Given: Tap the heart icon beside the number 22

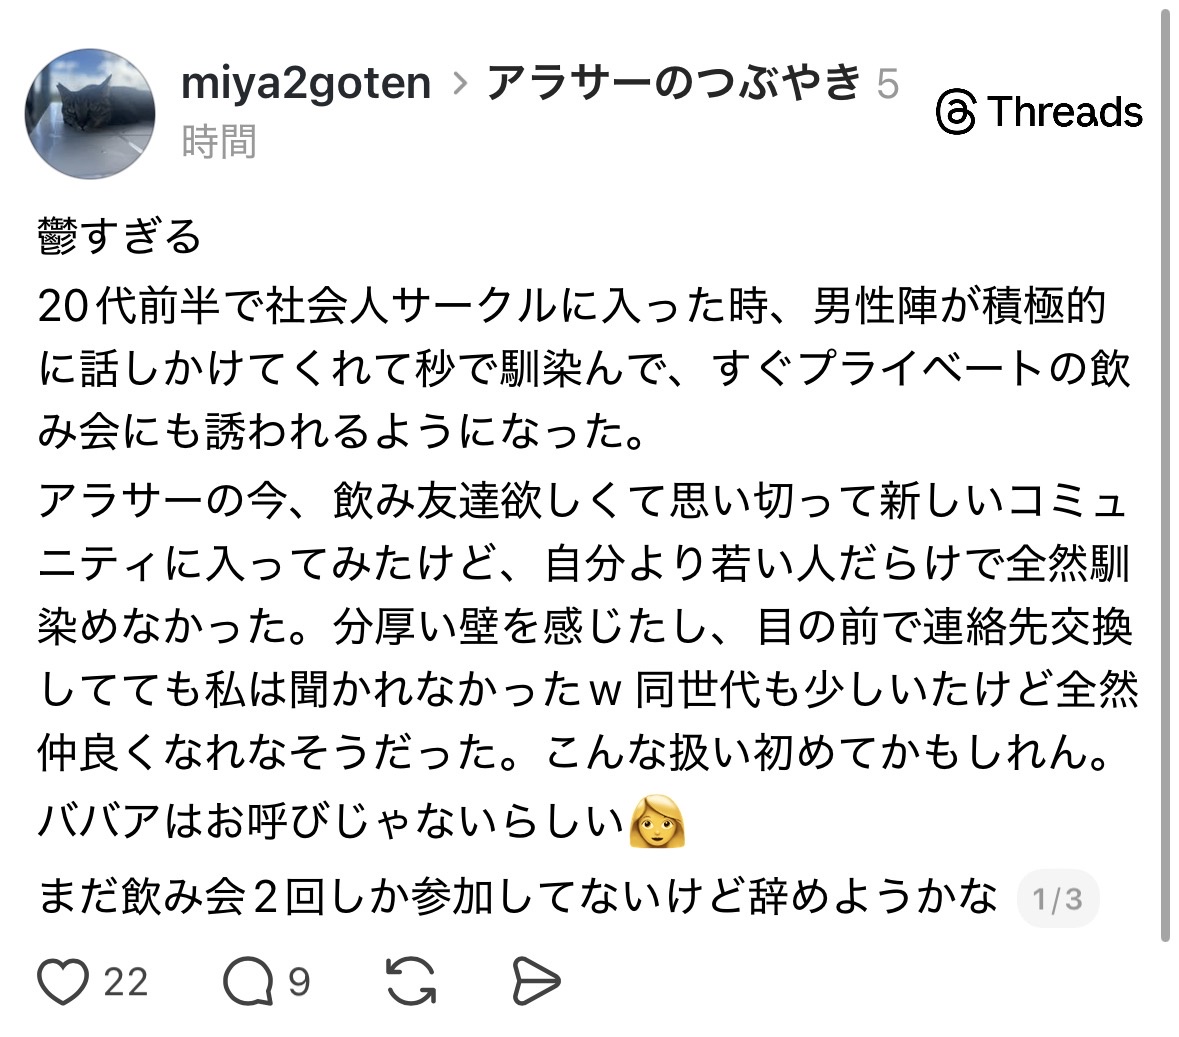Looking at the screenshot, I should [62, 981].
